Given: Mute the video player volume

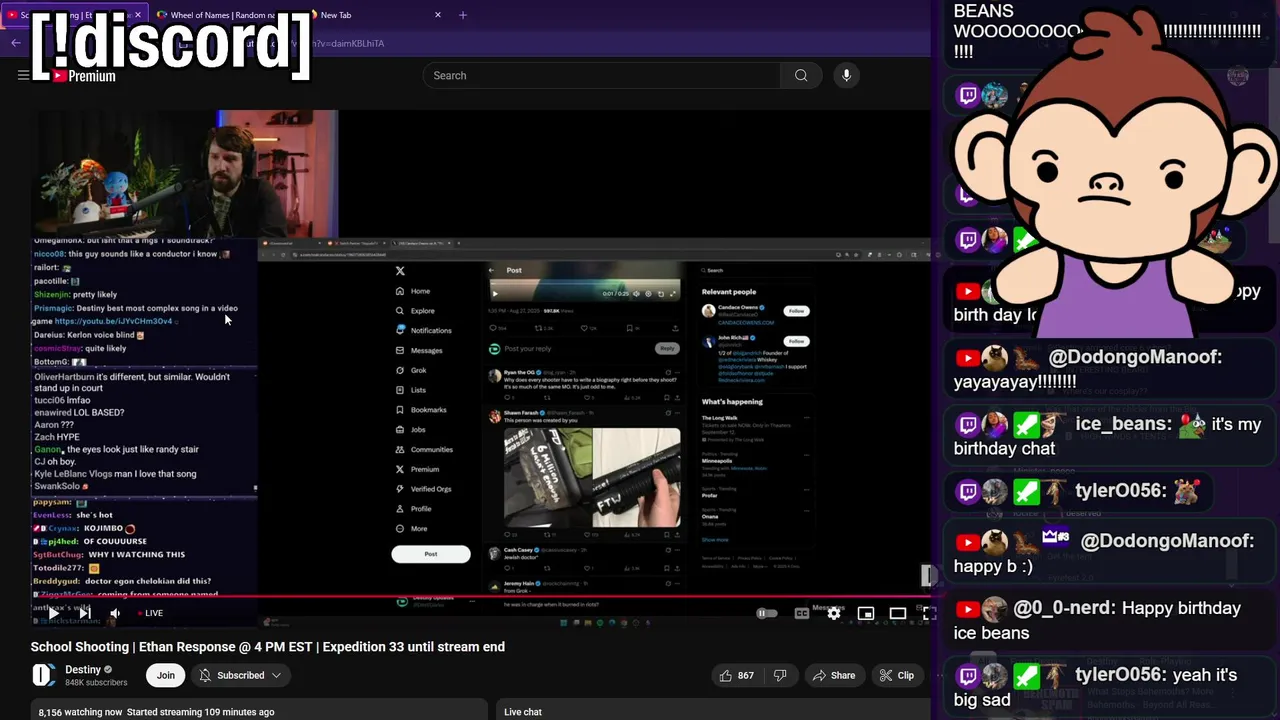Looking at the screenshot, I should pyautogui.click(x=115, y=613).
